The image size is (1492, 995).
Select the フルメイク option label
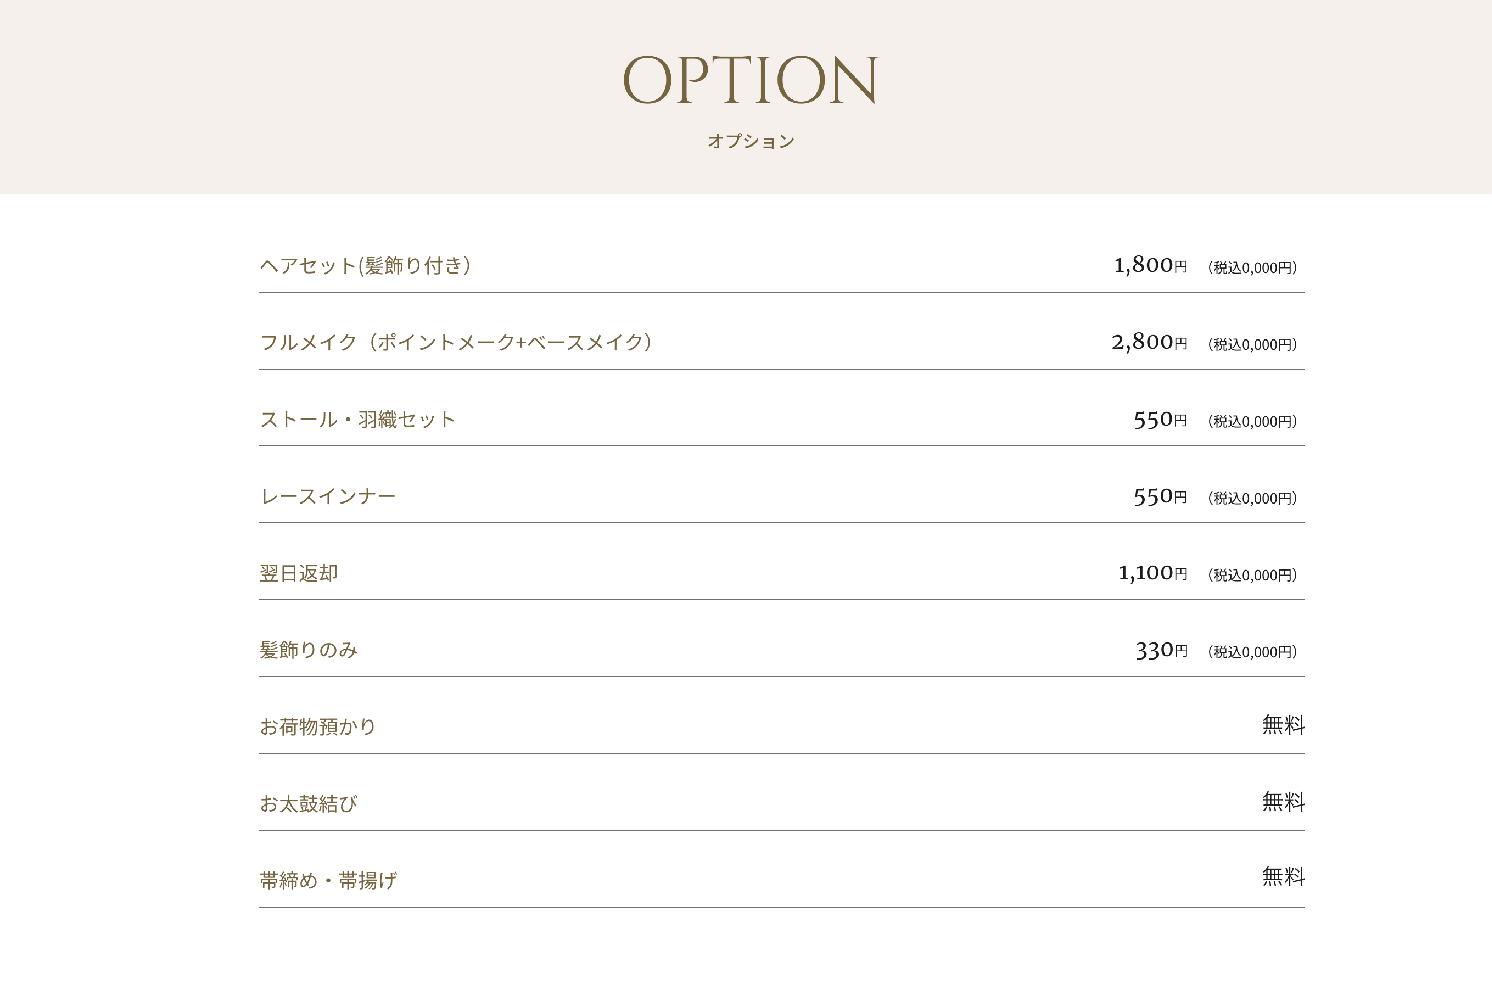(x=456, y=343)
